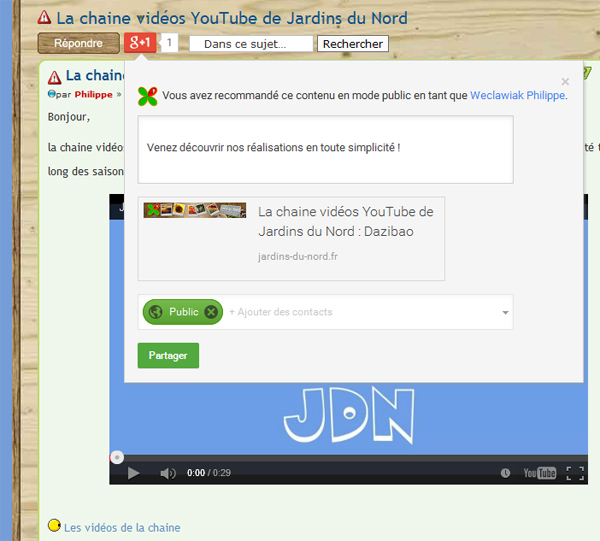Click the Public globe icon

pyautogui.click(x=155, y=312)
